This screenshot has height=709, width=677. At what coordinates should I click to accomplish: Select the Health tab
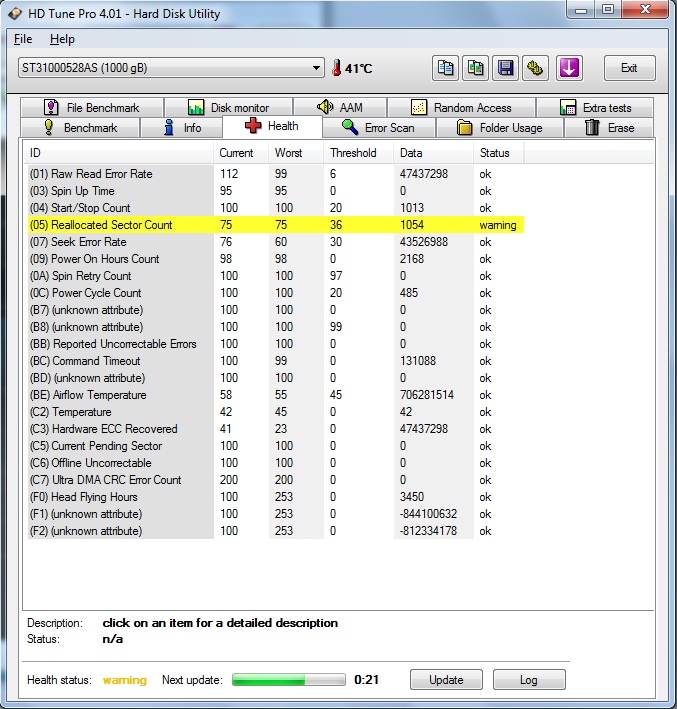[272, 126]
